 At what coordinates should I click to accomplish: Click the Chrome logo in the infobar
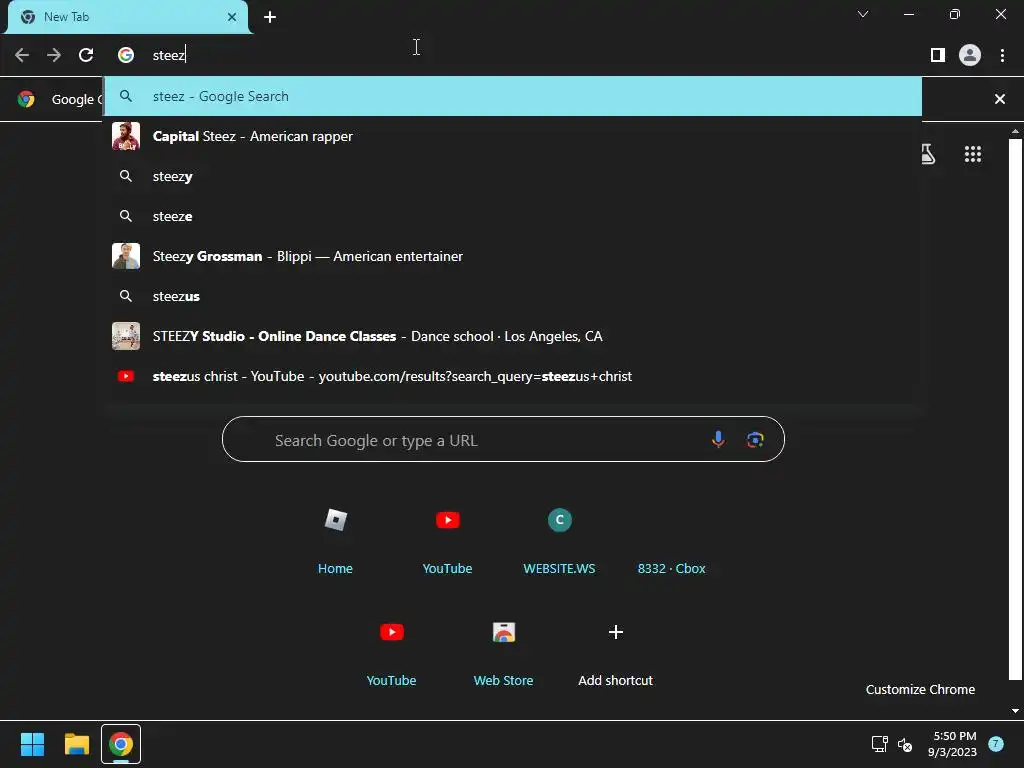click(26, 99)
